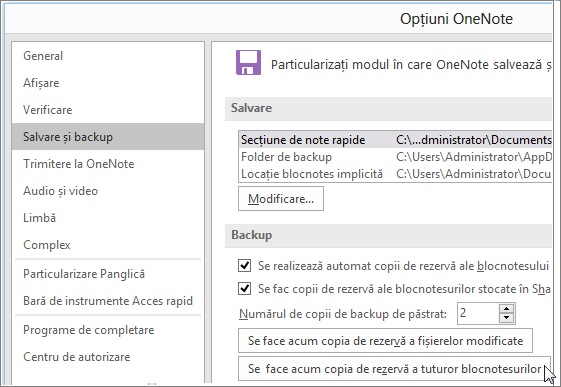
Task: Click the Backup section header
Action: [388, 235]
